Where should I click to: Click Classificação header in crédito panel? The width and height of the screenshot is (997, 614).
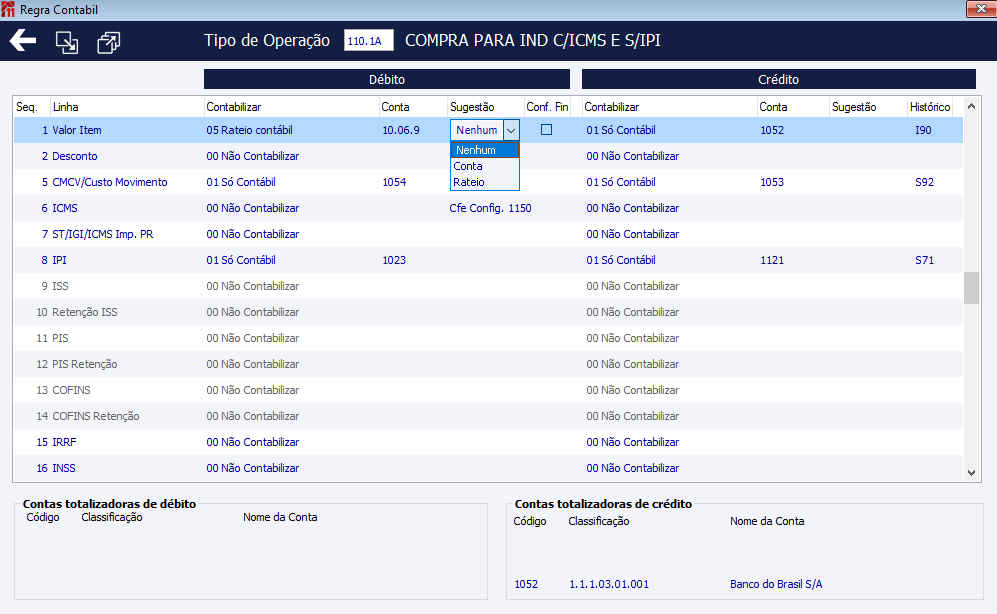click(x=599, y=521)
